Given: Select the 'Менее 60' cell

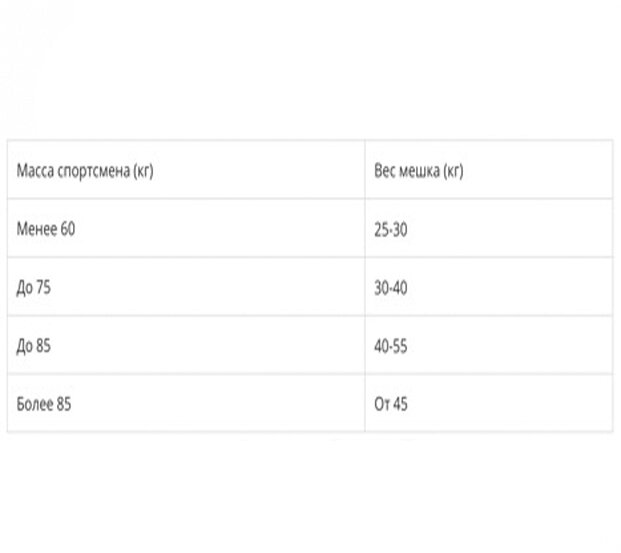Looking at the screenshot, I should coord(186,228).
